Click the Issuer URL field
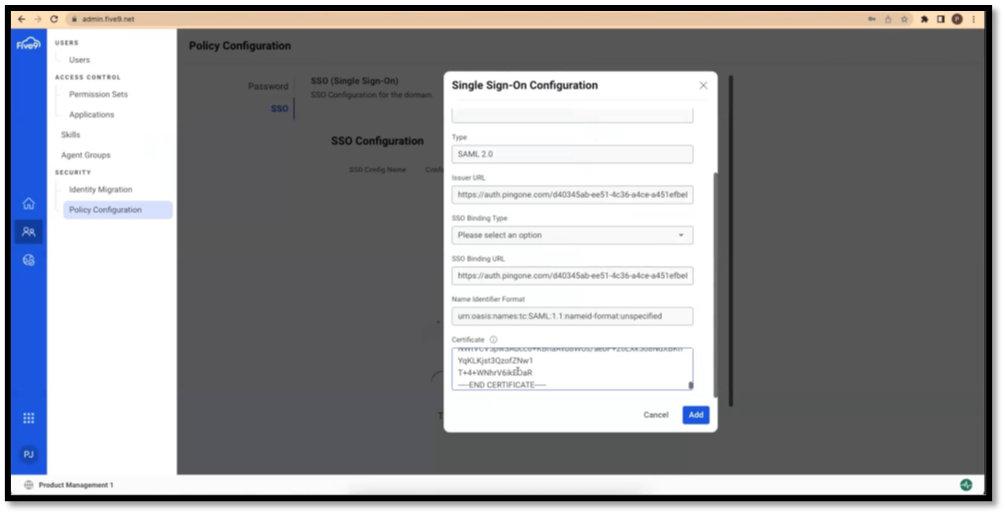The height and width of the screenshot is (514, 1005). (x=572, y=195)
